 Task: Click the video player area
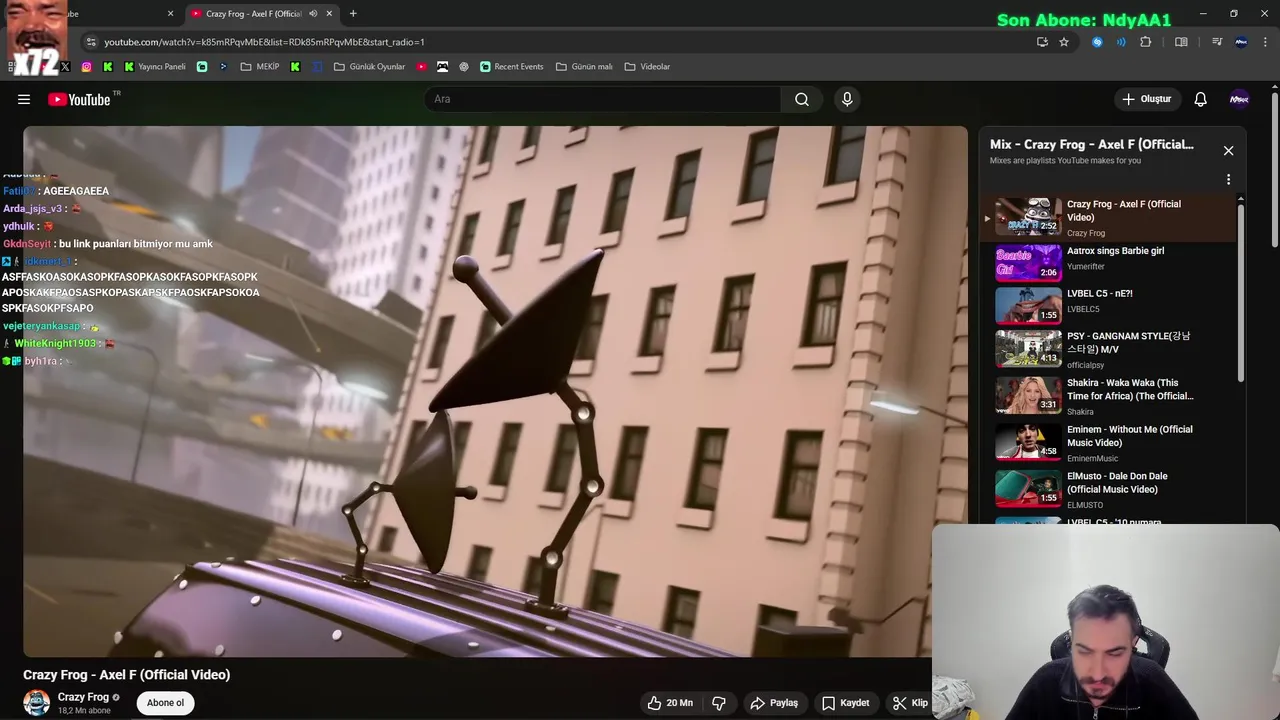point(495,391)
